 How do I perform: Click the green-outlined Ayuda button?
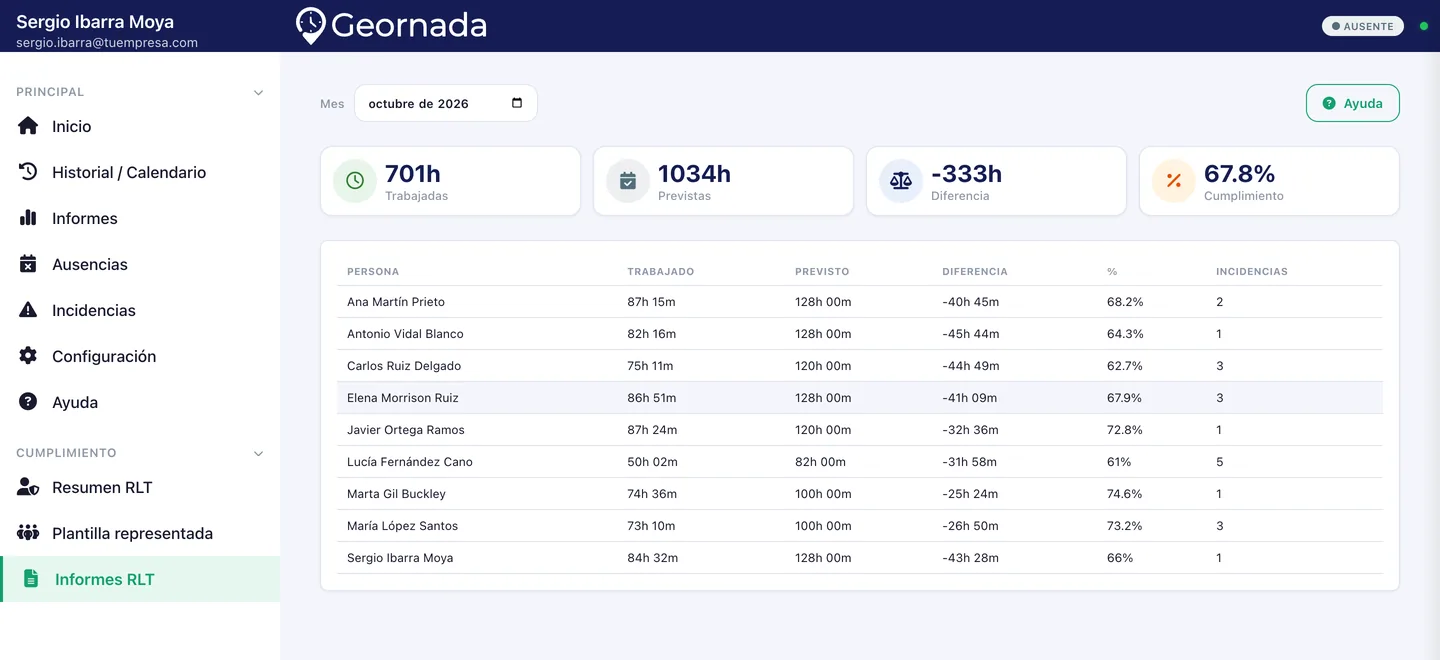[x=1352, y=103]
